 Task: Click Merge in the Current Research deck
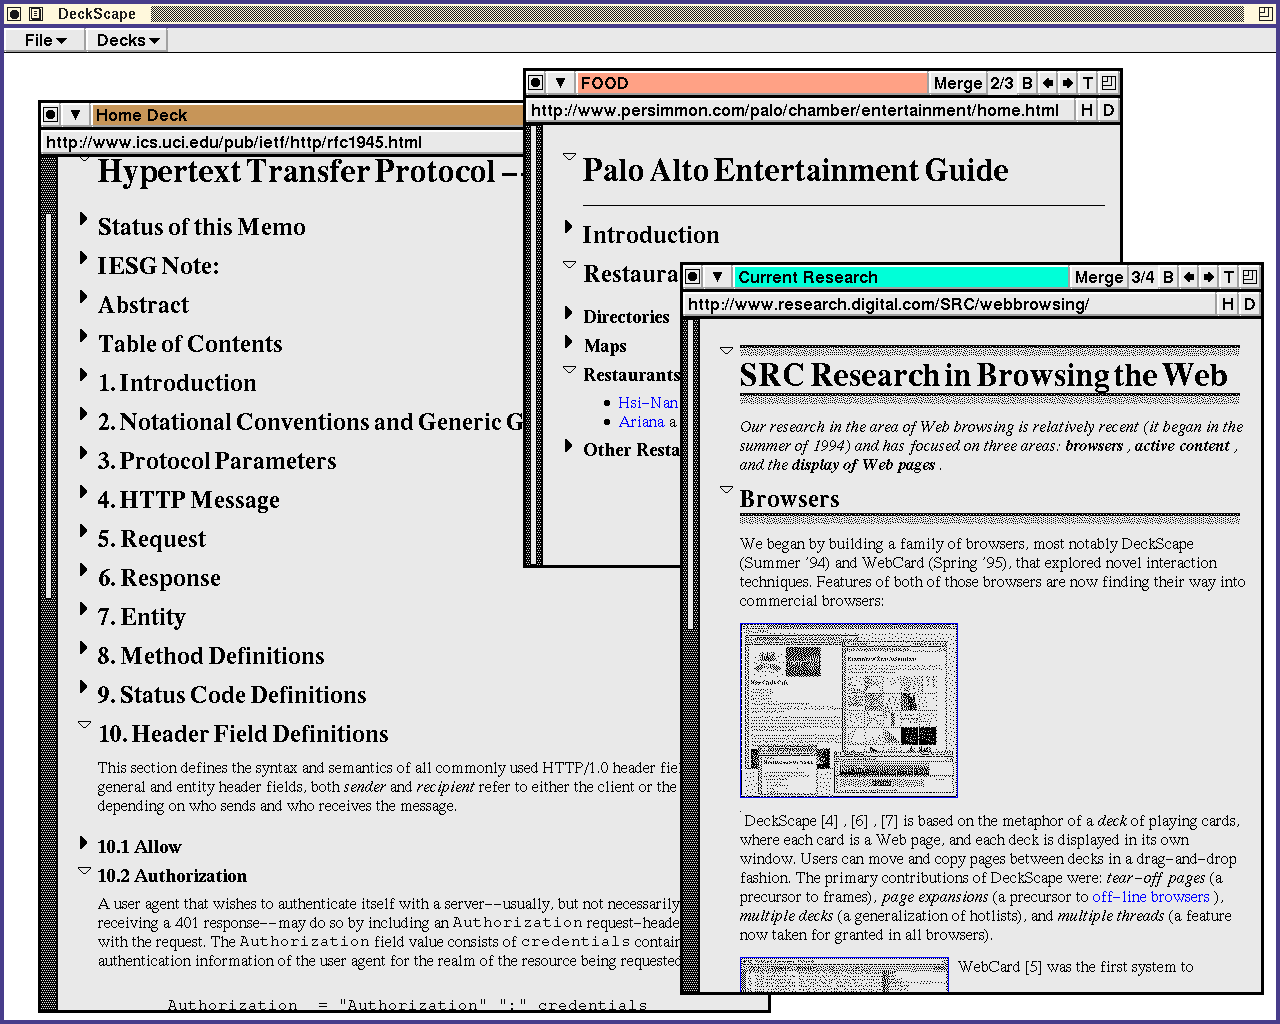1099,277
